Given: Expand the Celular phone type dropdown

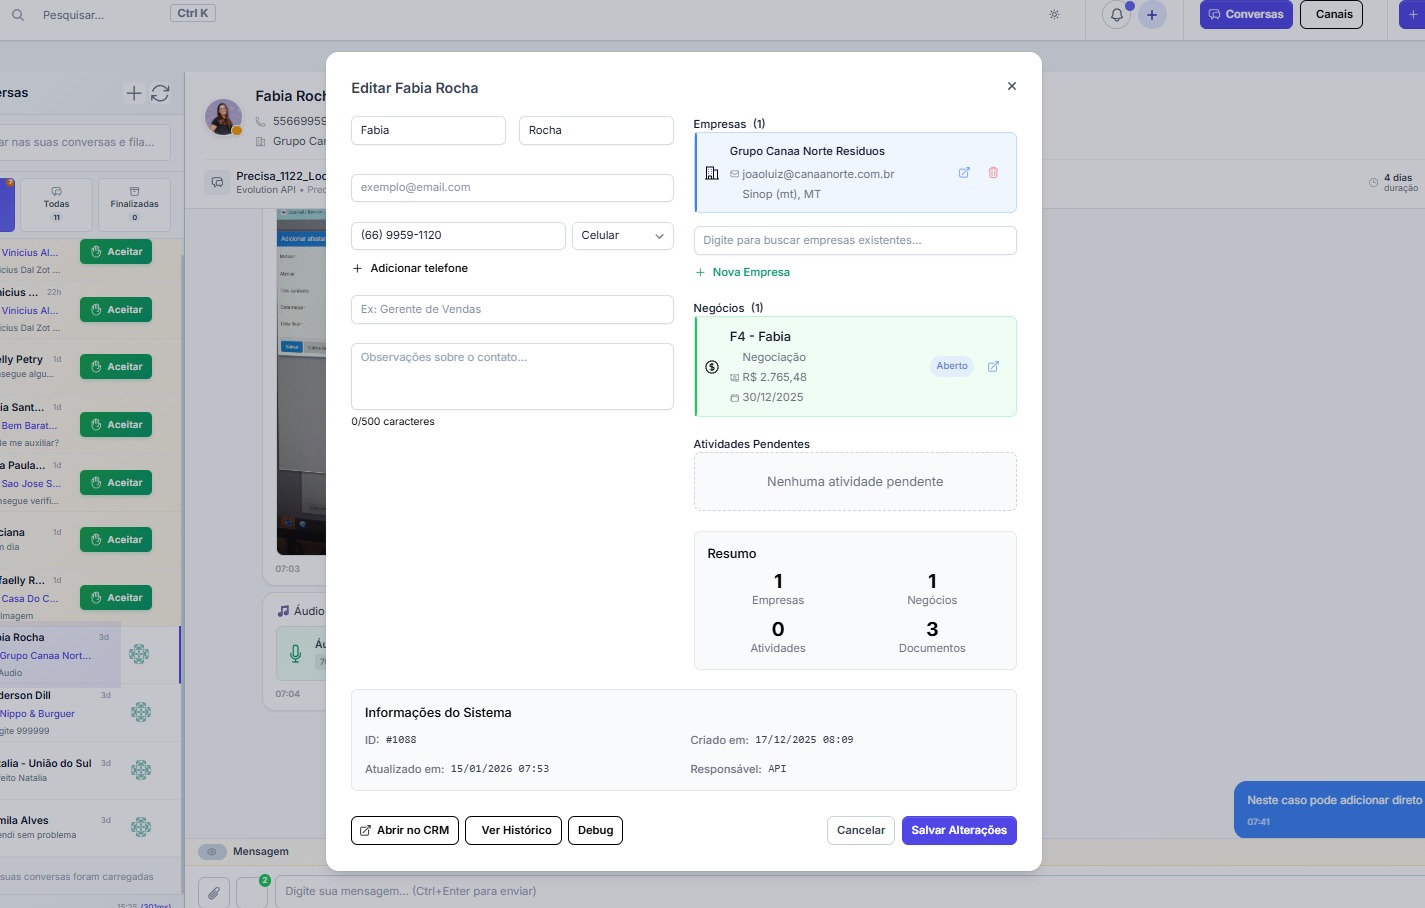Looking at the screenshot, I should 622,236.
